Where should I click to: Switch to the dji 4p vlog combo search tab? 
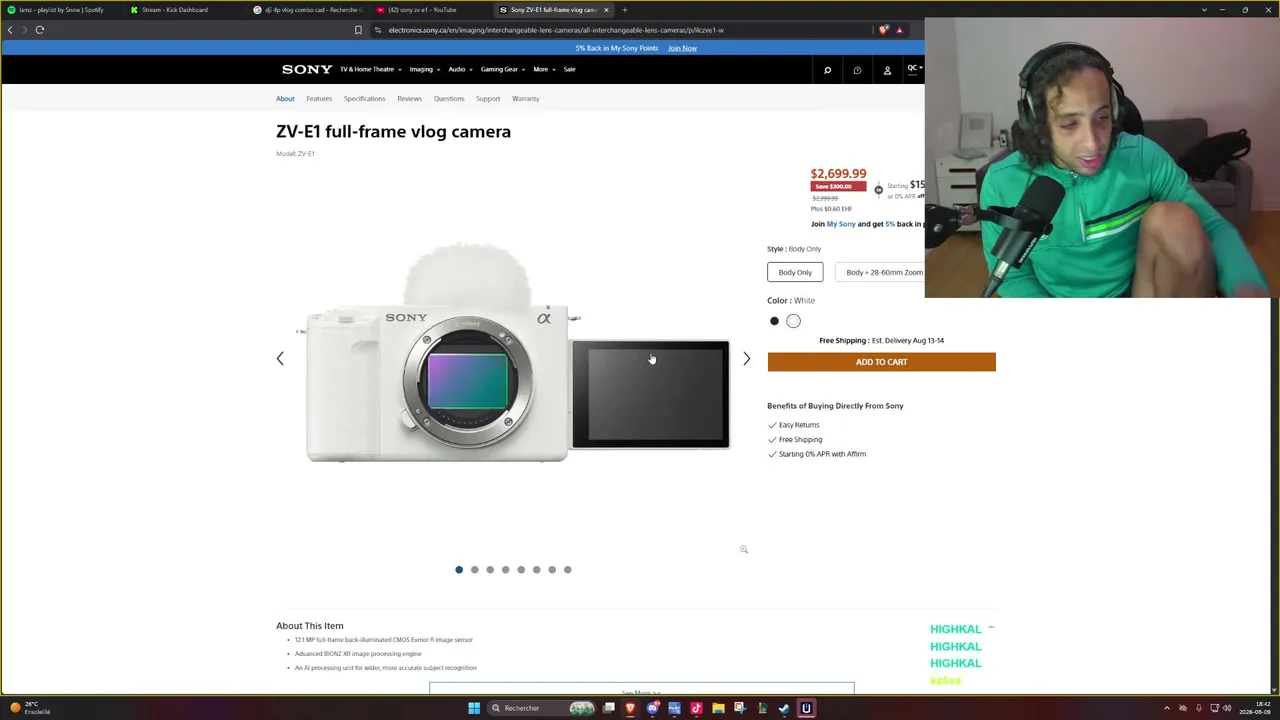(x=307, y=10)
